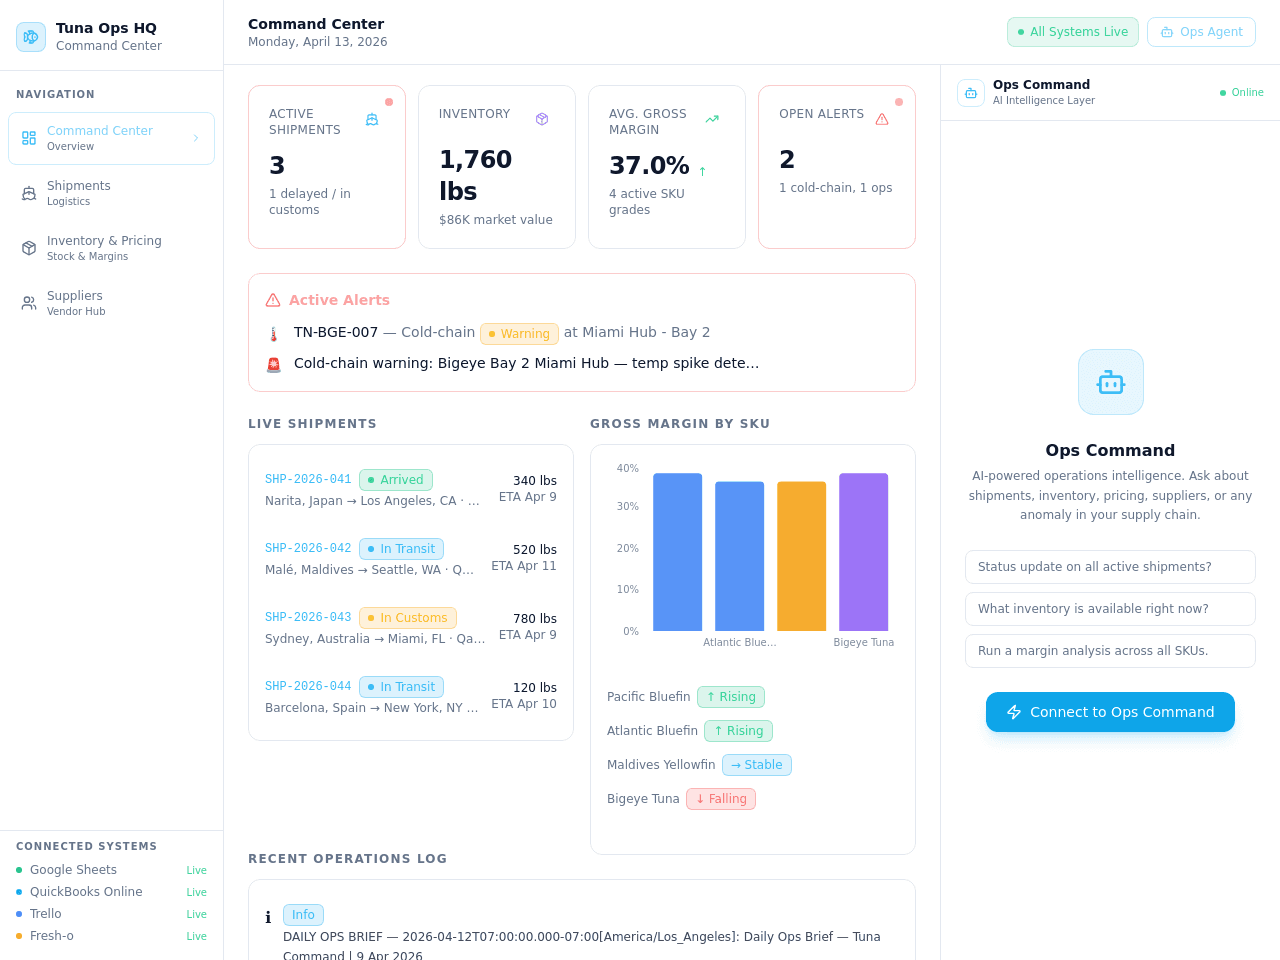The height and width of the screenshot is (960, 1280).
Task: Open Inventory & Pricing nav item
Action: coord(111,248)
